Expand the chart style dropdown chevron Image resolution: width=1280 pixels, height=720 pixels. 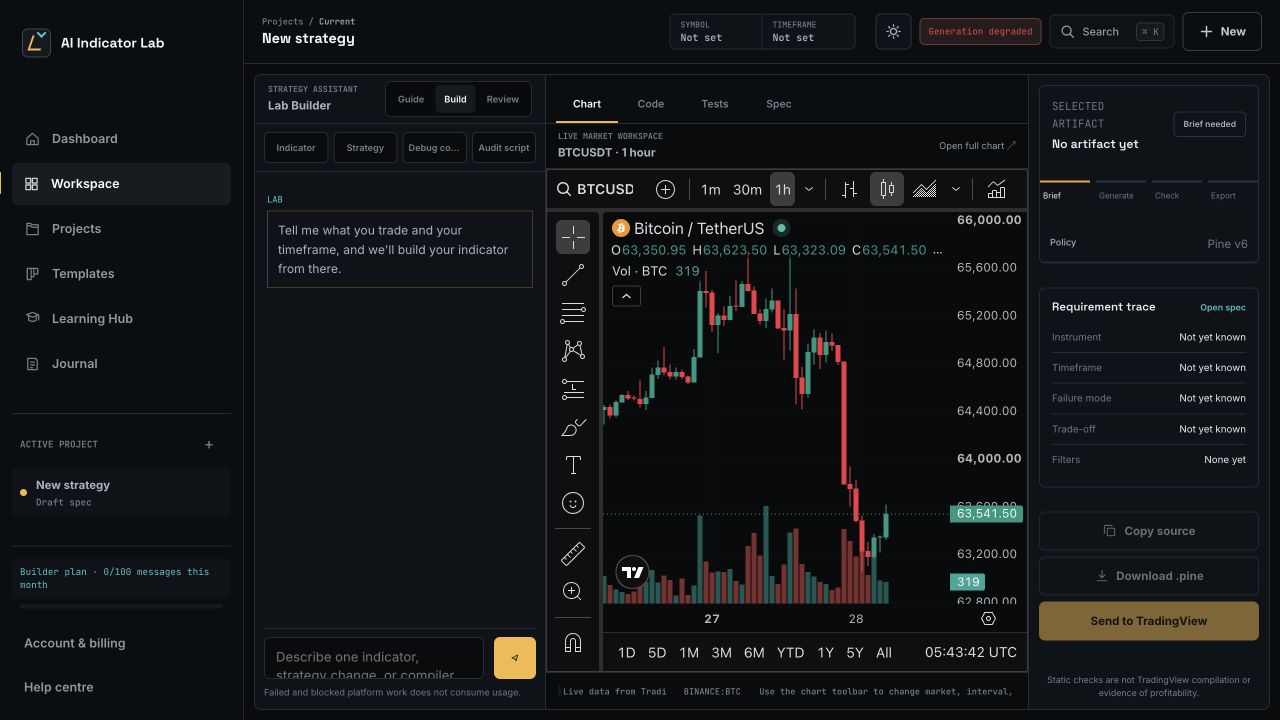(x=956, y=189)
